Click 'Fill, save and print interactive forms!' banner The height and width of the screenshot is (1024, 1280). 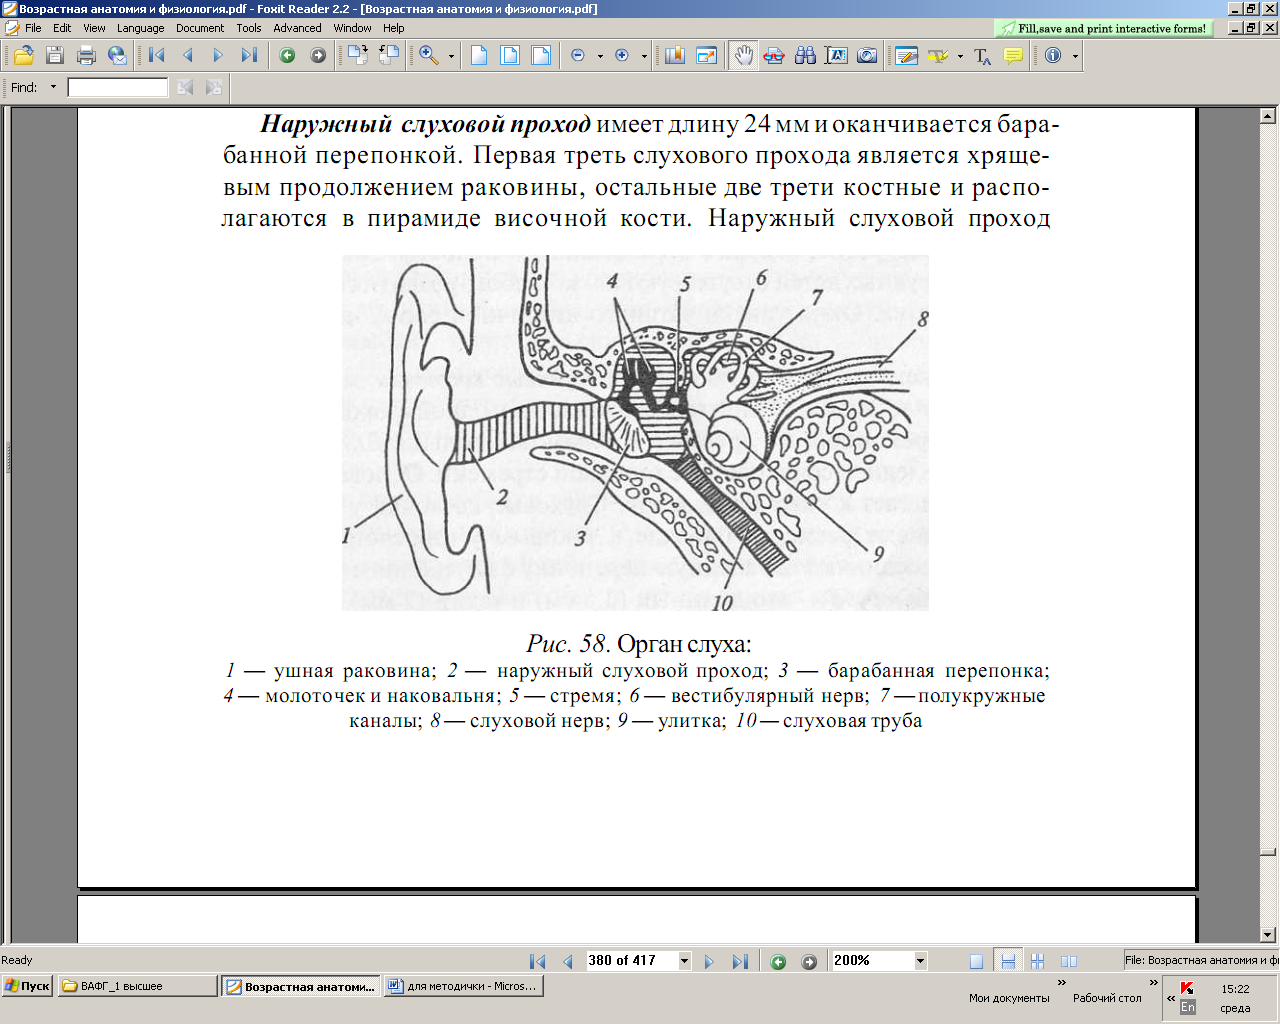1104,28
